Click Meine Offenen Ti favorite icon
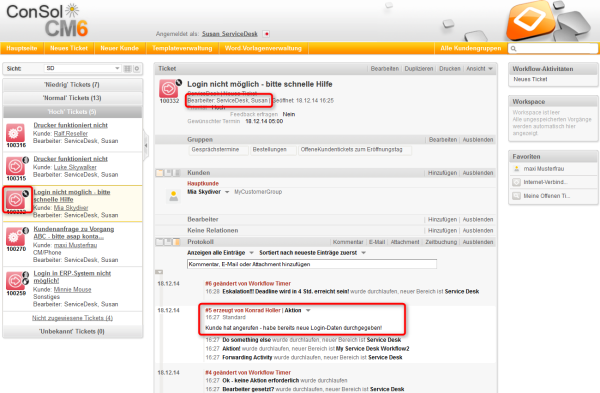Viewport: 600px width, 393px height. point(517,196)
